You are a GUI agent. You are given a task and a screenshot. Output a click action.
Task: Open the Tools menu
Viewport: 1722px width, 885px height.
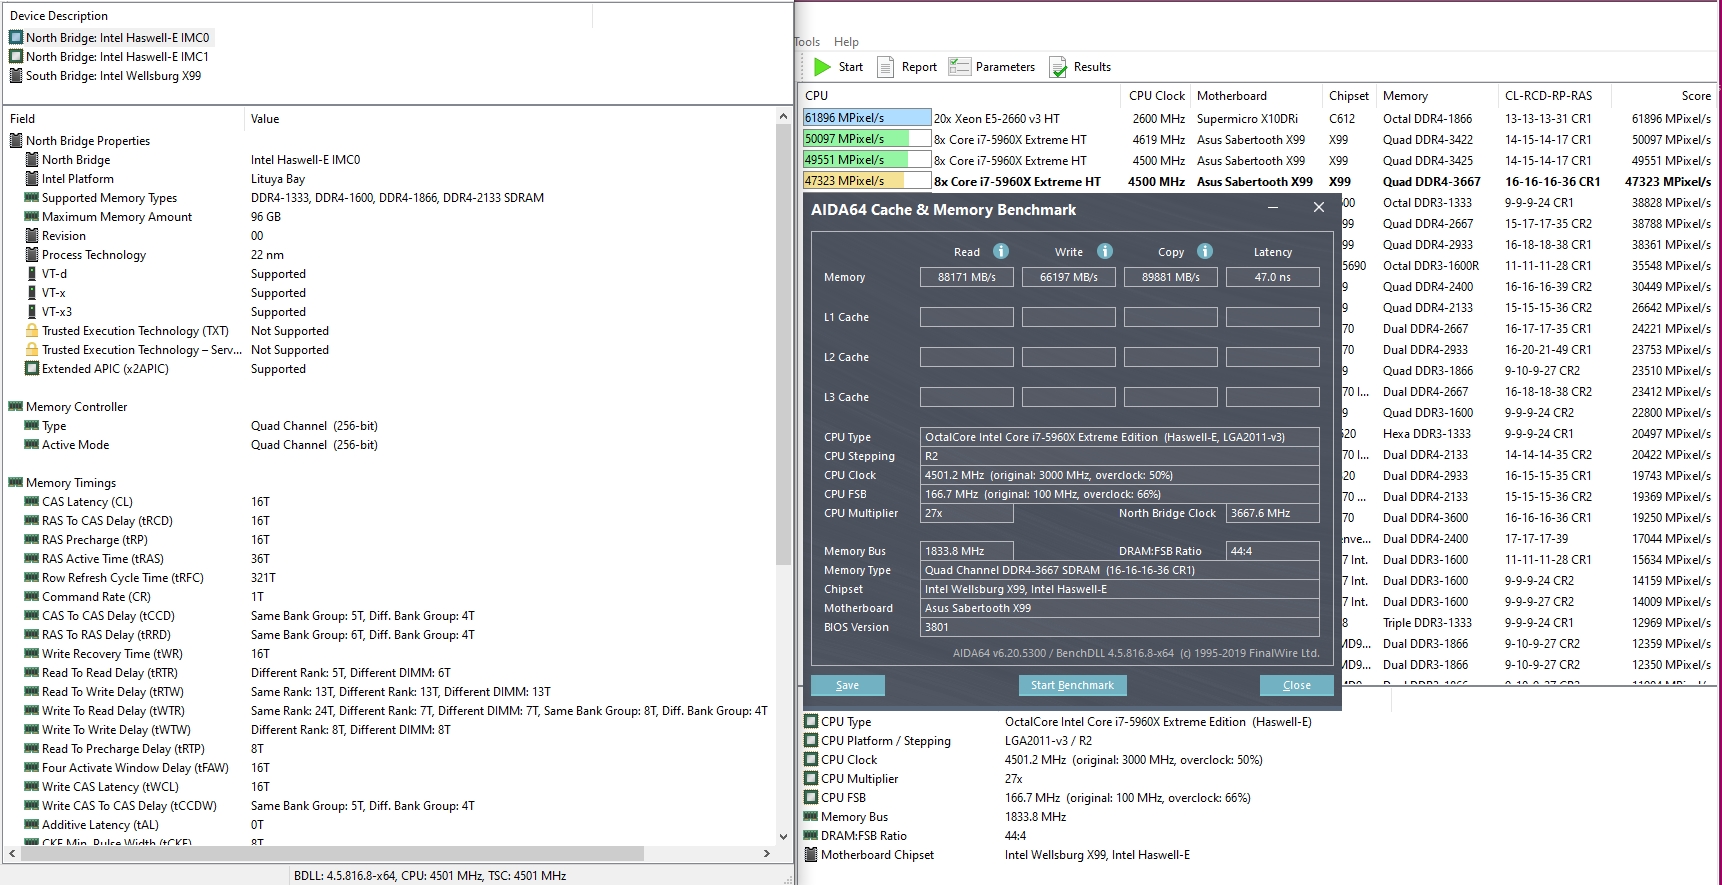807,42
